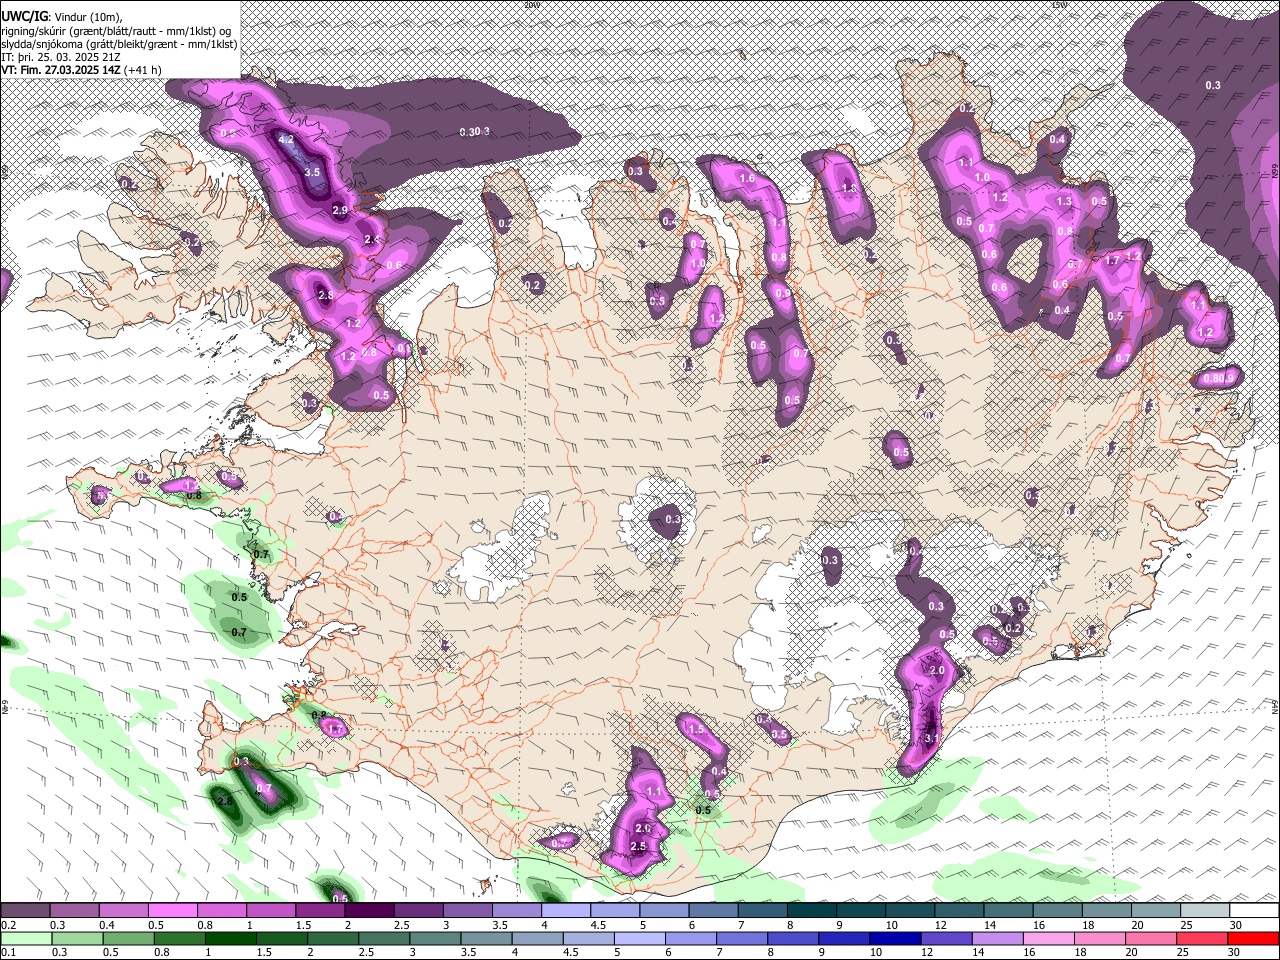Click the upper legend swatch starting at 3.5
Viewport: 1280px width, 960px height.
[x=517, y=911]
